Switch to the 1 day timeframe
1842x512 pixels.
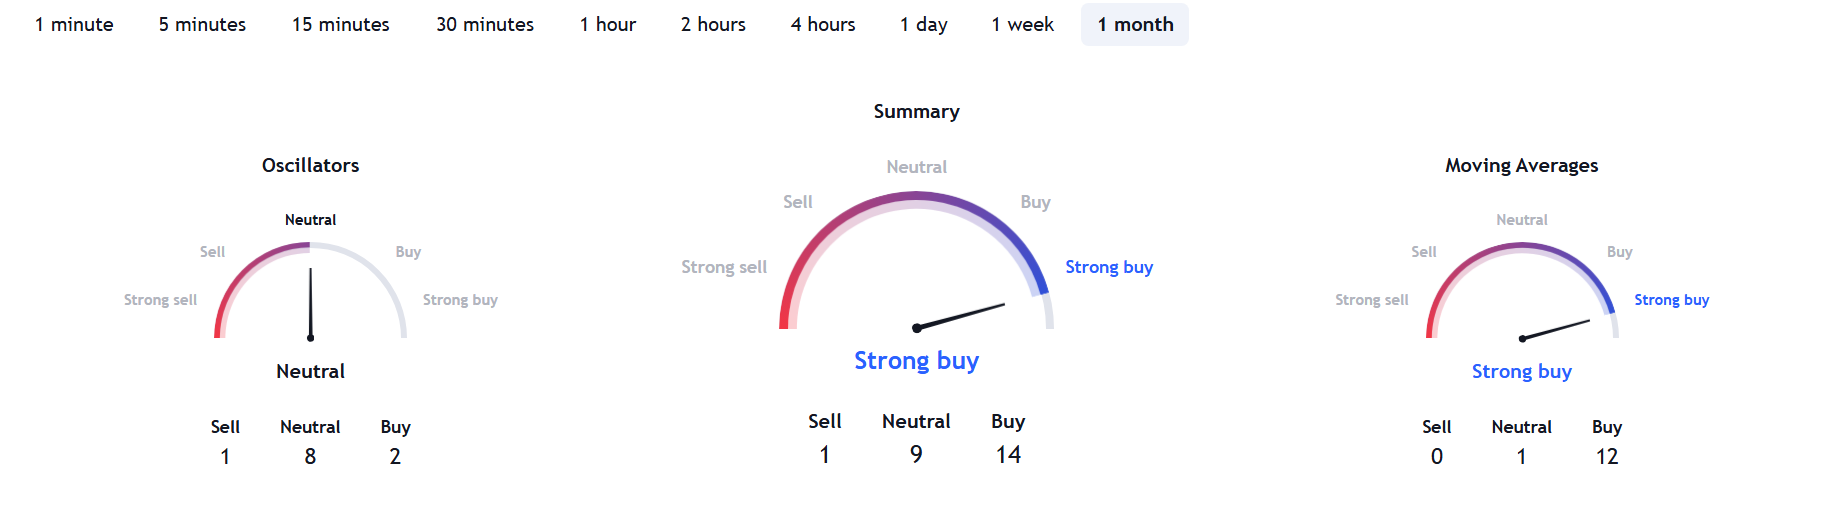(x=924, y=25)
